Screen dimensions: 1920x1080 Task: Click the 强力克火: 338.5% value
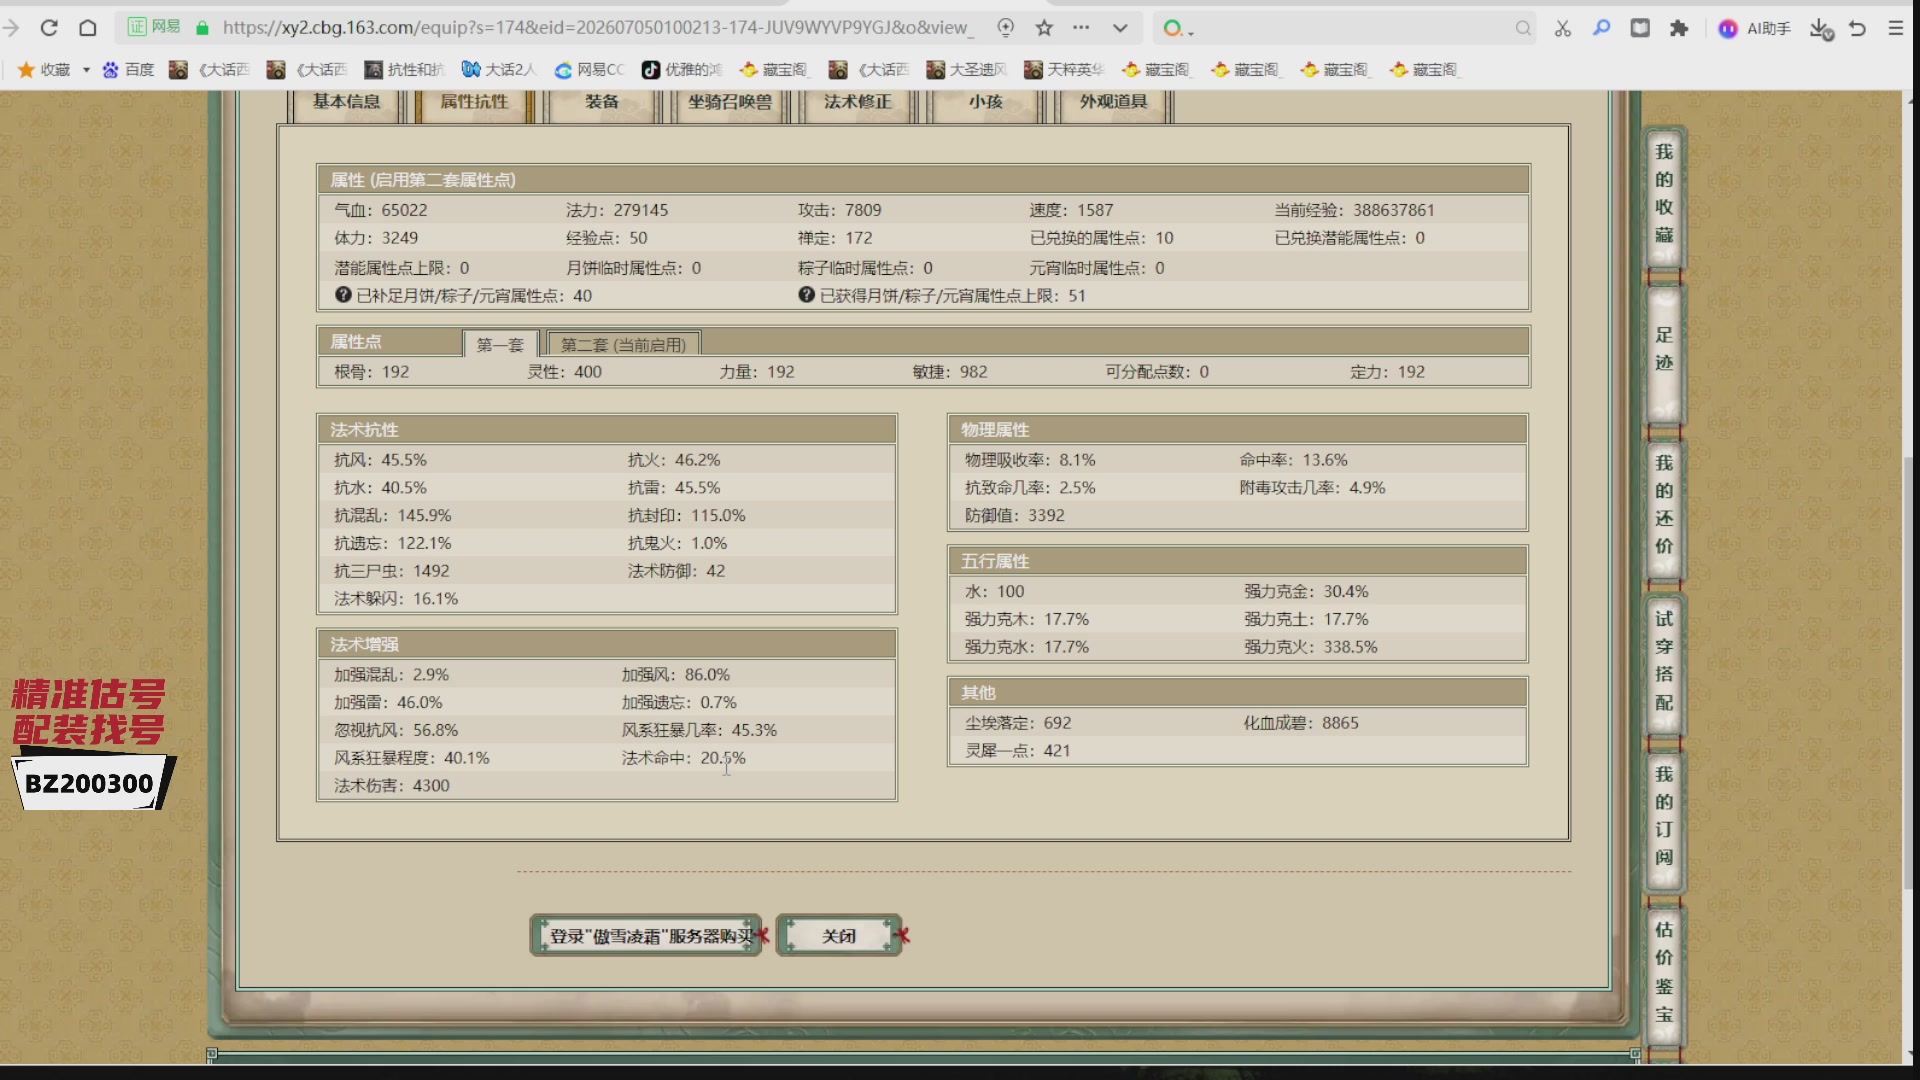pyautogui.click(x=1310, y=647)
